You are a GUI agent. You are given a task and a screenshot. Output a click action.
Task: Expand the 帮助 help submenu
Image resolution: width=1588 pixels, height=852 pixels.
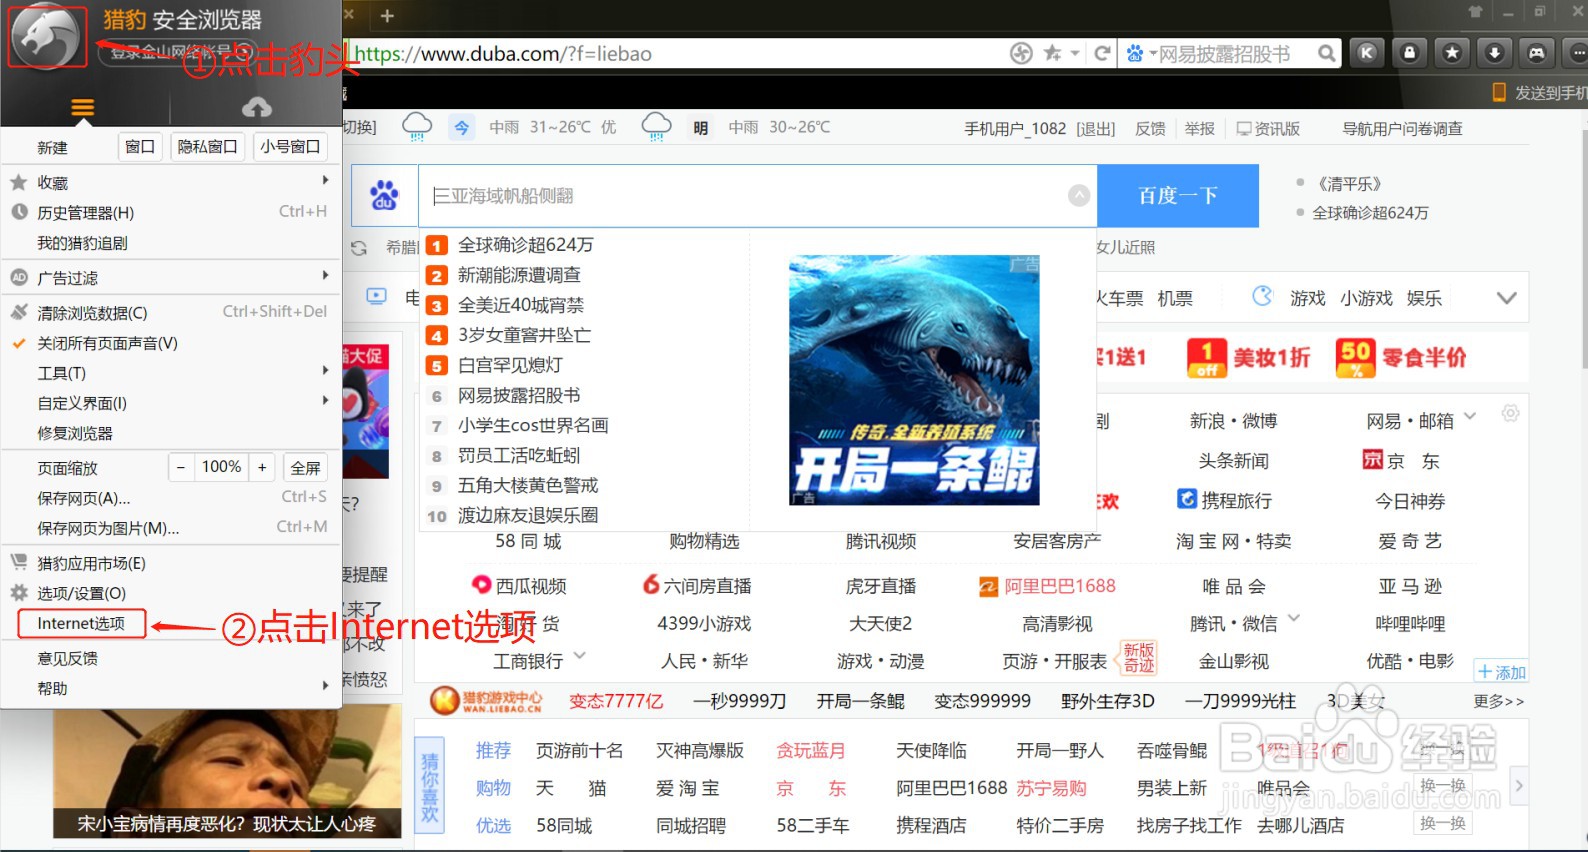tap(170, 688)
